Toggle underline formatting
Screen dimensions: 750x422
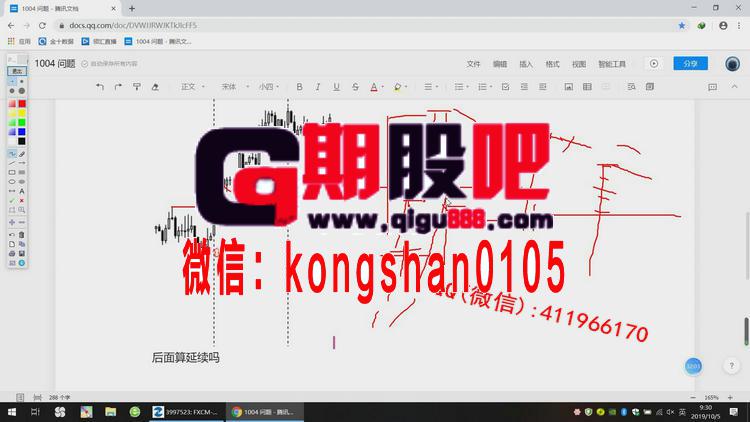(x=336, y=87)
